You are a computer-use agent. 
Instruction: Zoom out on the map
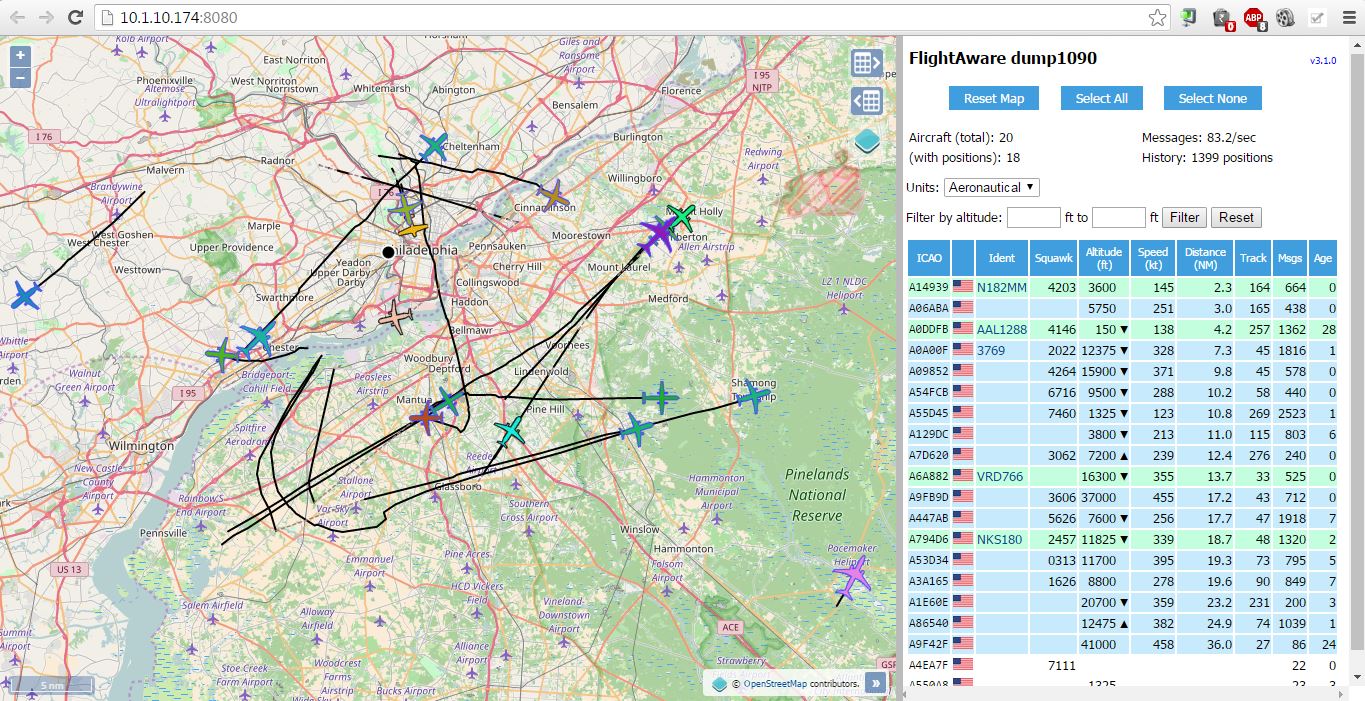[x=20, y=78]
